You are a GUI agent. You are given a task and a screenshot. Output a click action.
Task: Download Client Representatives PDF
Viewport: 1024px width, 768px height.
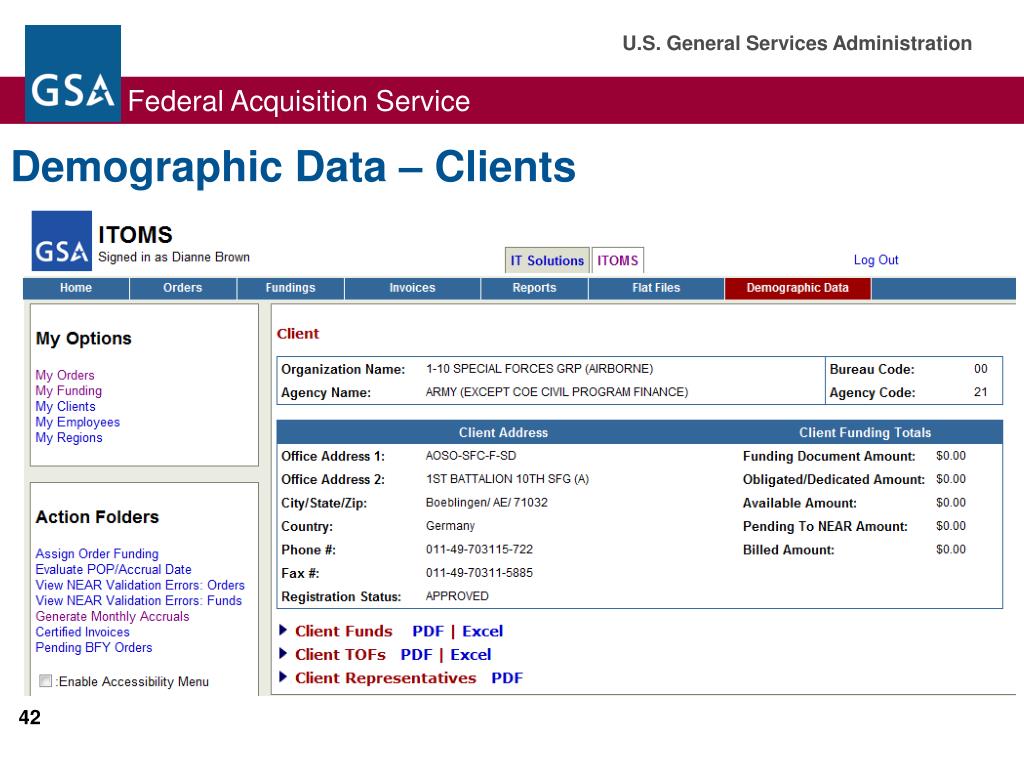tap(507, 678)
